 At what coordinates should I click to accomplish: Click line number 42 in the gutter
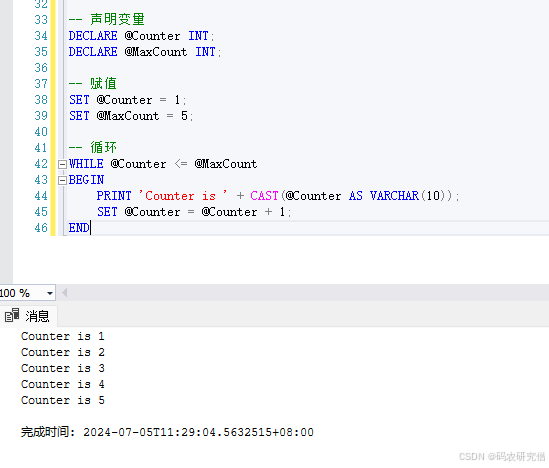point(41,164)
